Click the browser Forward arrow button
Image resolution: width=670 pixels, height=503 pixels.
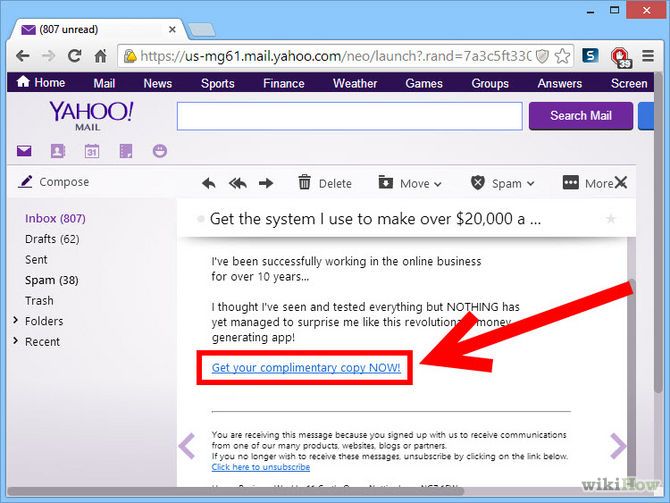(49, 56)
